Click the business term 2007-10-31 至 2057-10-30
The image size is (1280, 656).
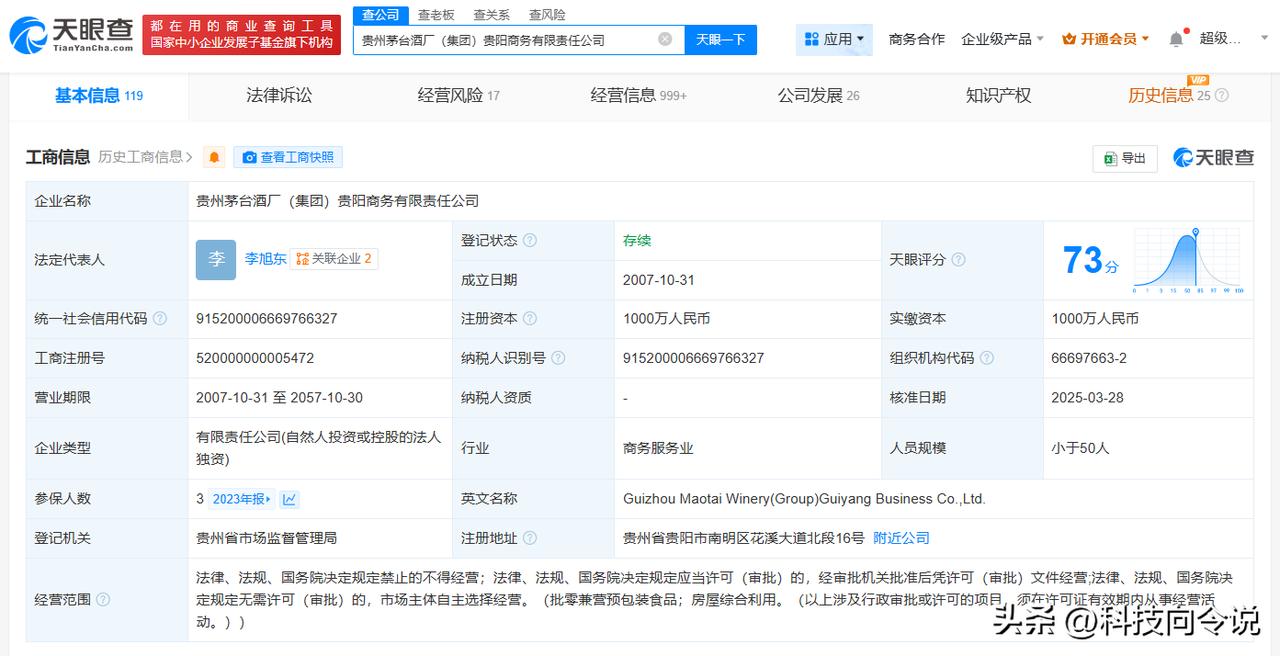(x=279, y=397)
